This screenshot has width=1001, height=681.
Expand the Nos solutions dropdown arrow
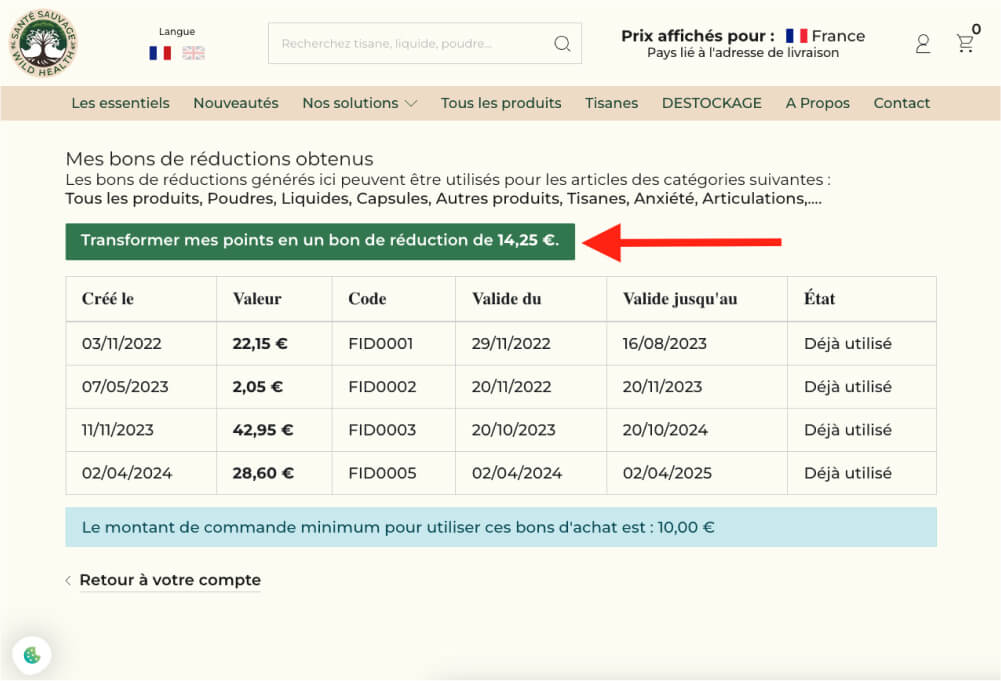(x=410, y=103)
